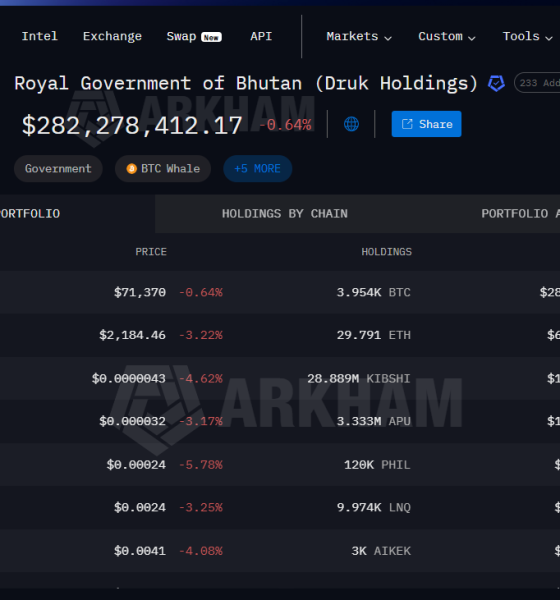
Task: Click the $71,370 BTC price
Action: [140, 292]
